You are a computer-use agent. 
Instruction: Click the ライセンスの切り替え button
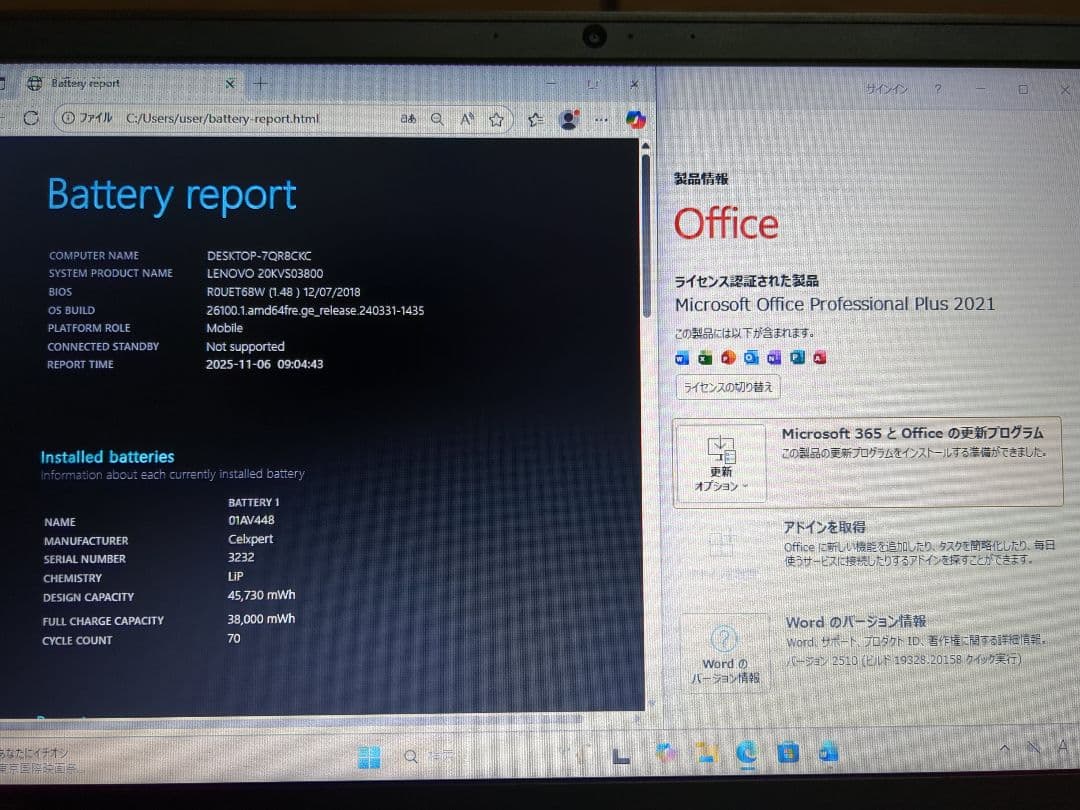pyautogui.click(x=727, y=387)
